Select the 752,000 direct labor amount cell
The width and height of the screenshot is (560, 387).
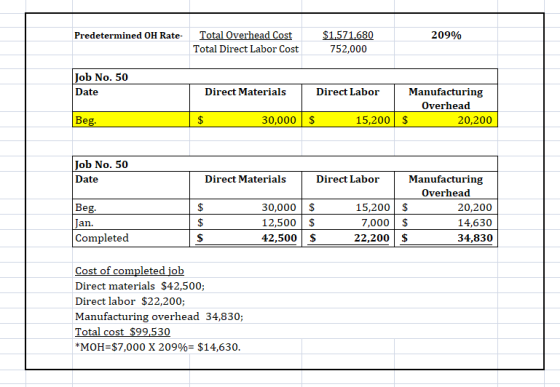tap(348, 49)
